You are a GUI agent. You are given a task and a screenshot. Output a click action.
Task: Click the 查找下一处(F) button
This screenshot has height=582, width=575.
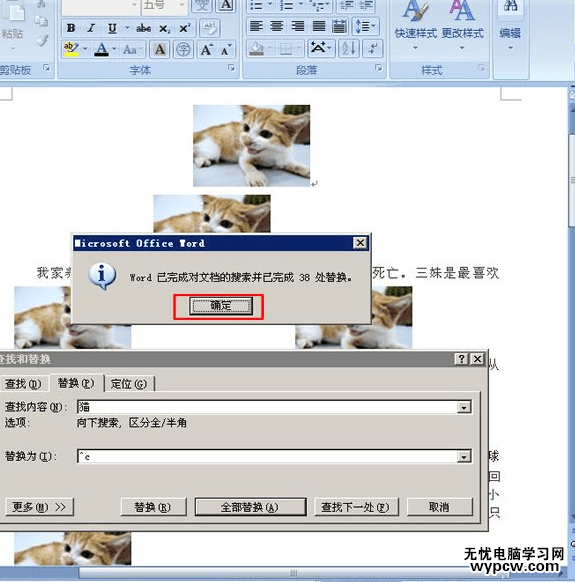pyautogui.click(x=356, y=507)
